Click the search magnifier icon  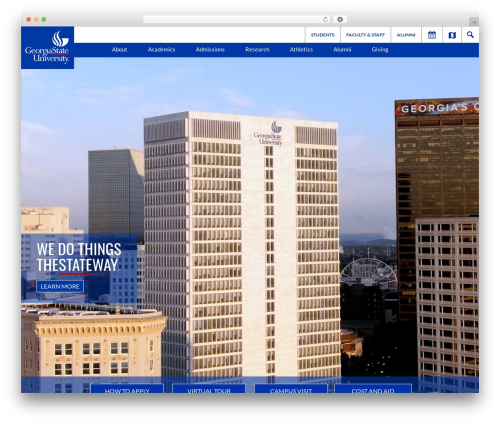pyautogui.click(x=470, y=35)
